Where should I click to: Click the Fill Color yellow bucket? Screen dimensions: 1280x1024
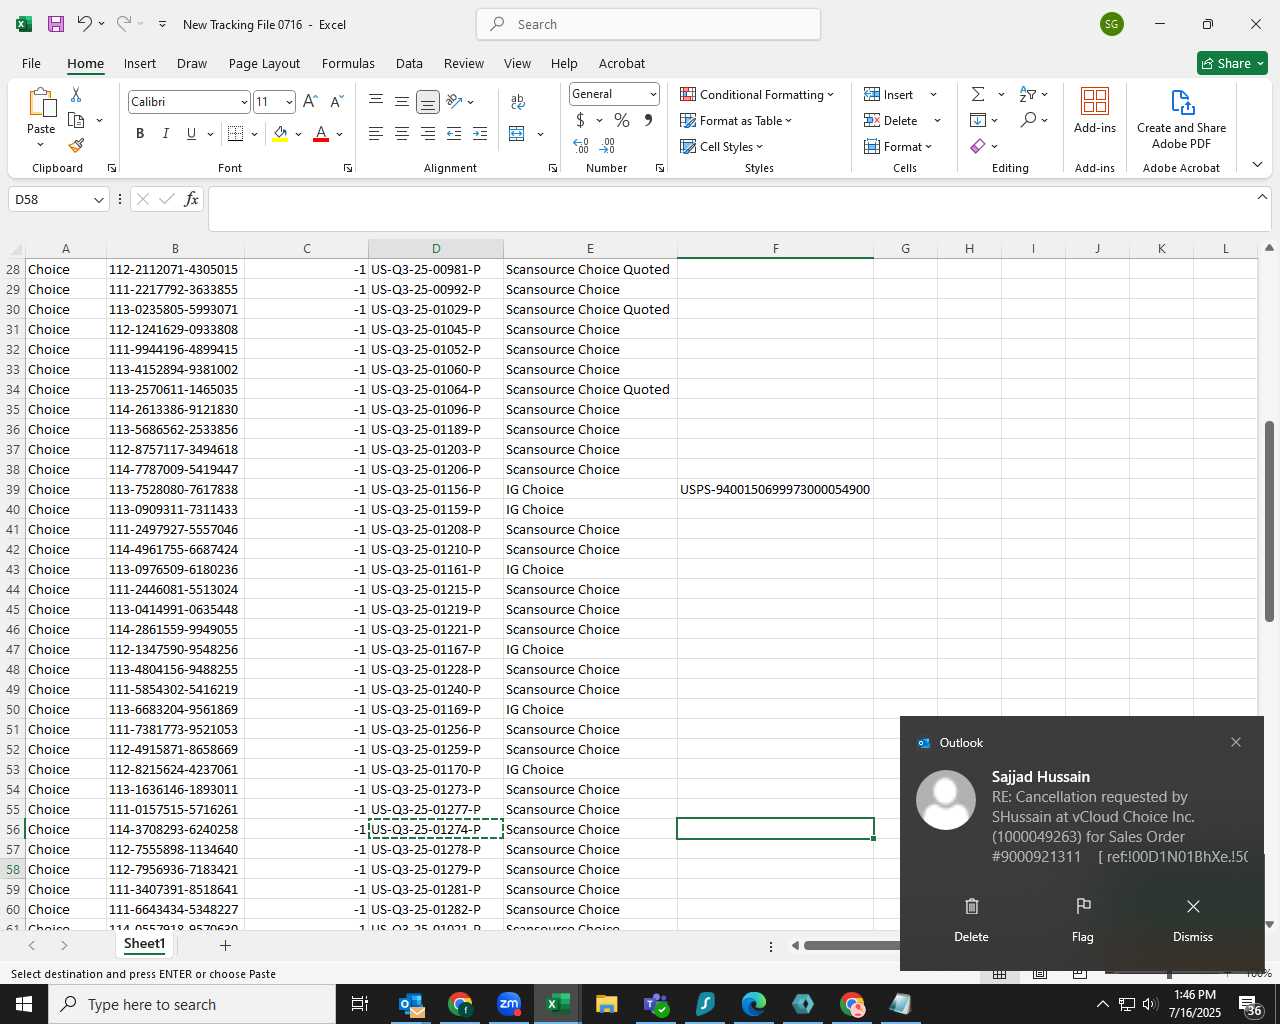click(280, 134)
